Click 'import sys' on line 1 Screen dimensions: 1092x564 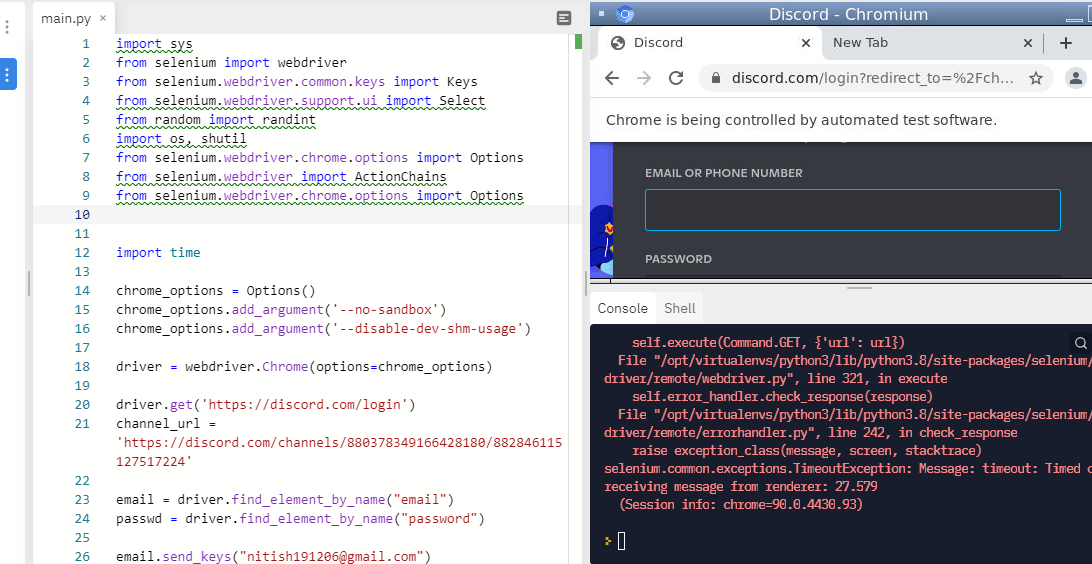[x=154, y=44]
